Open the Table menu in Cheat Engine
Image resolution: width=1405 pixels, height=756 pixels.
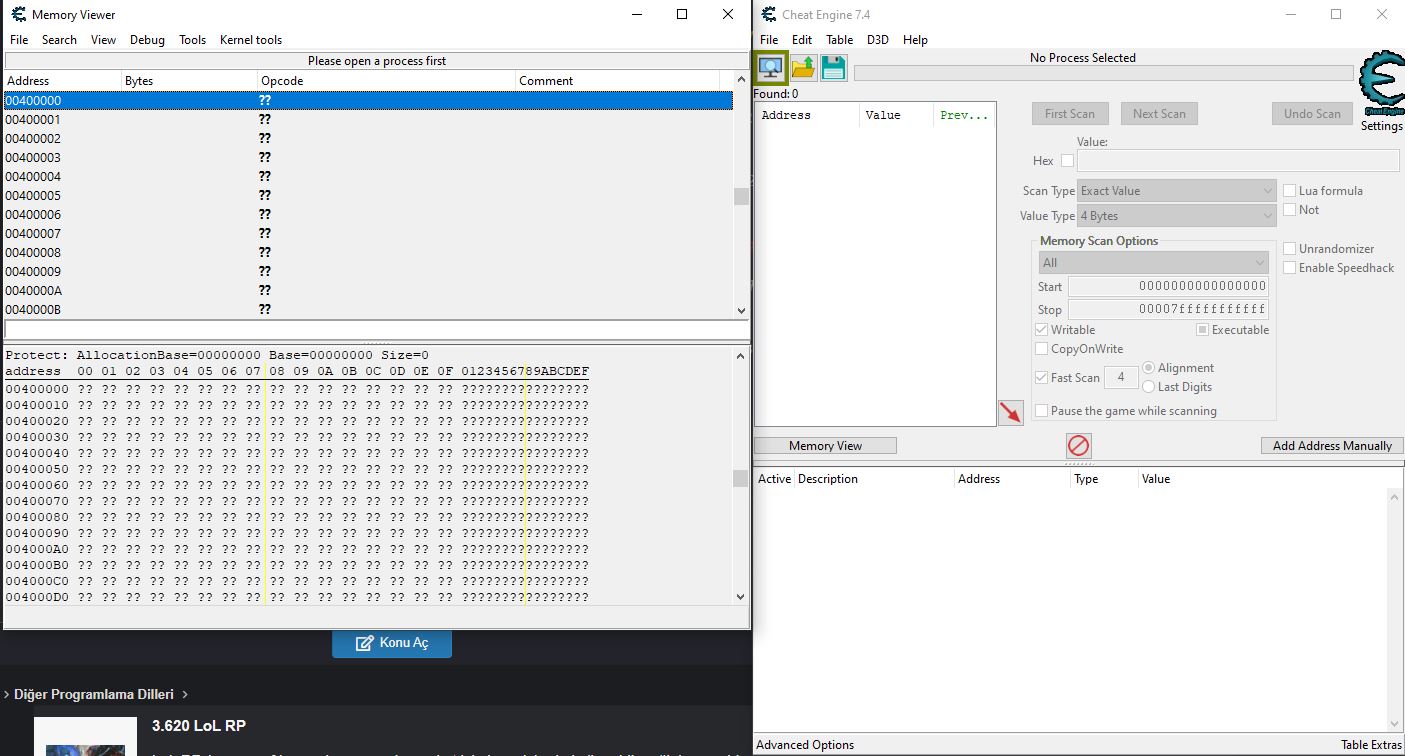point(839,40)
